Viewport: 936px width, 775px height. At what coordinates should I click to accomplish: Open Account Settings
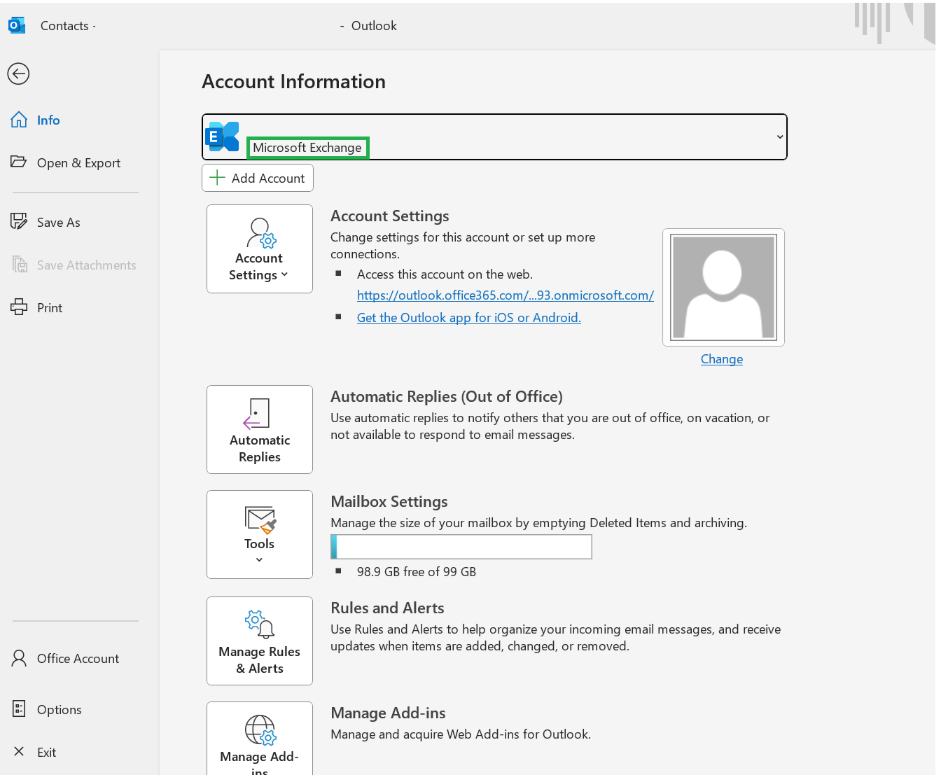coord(259,248)
